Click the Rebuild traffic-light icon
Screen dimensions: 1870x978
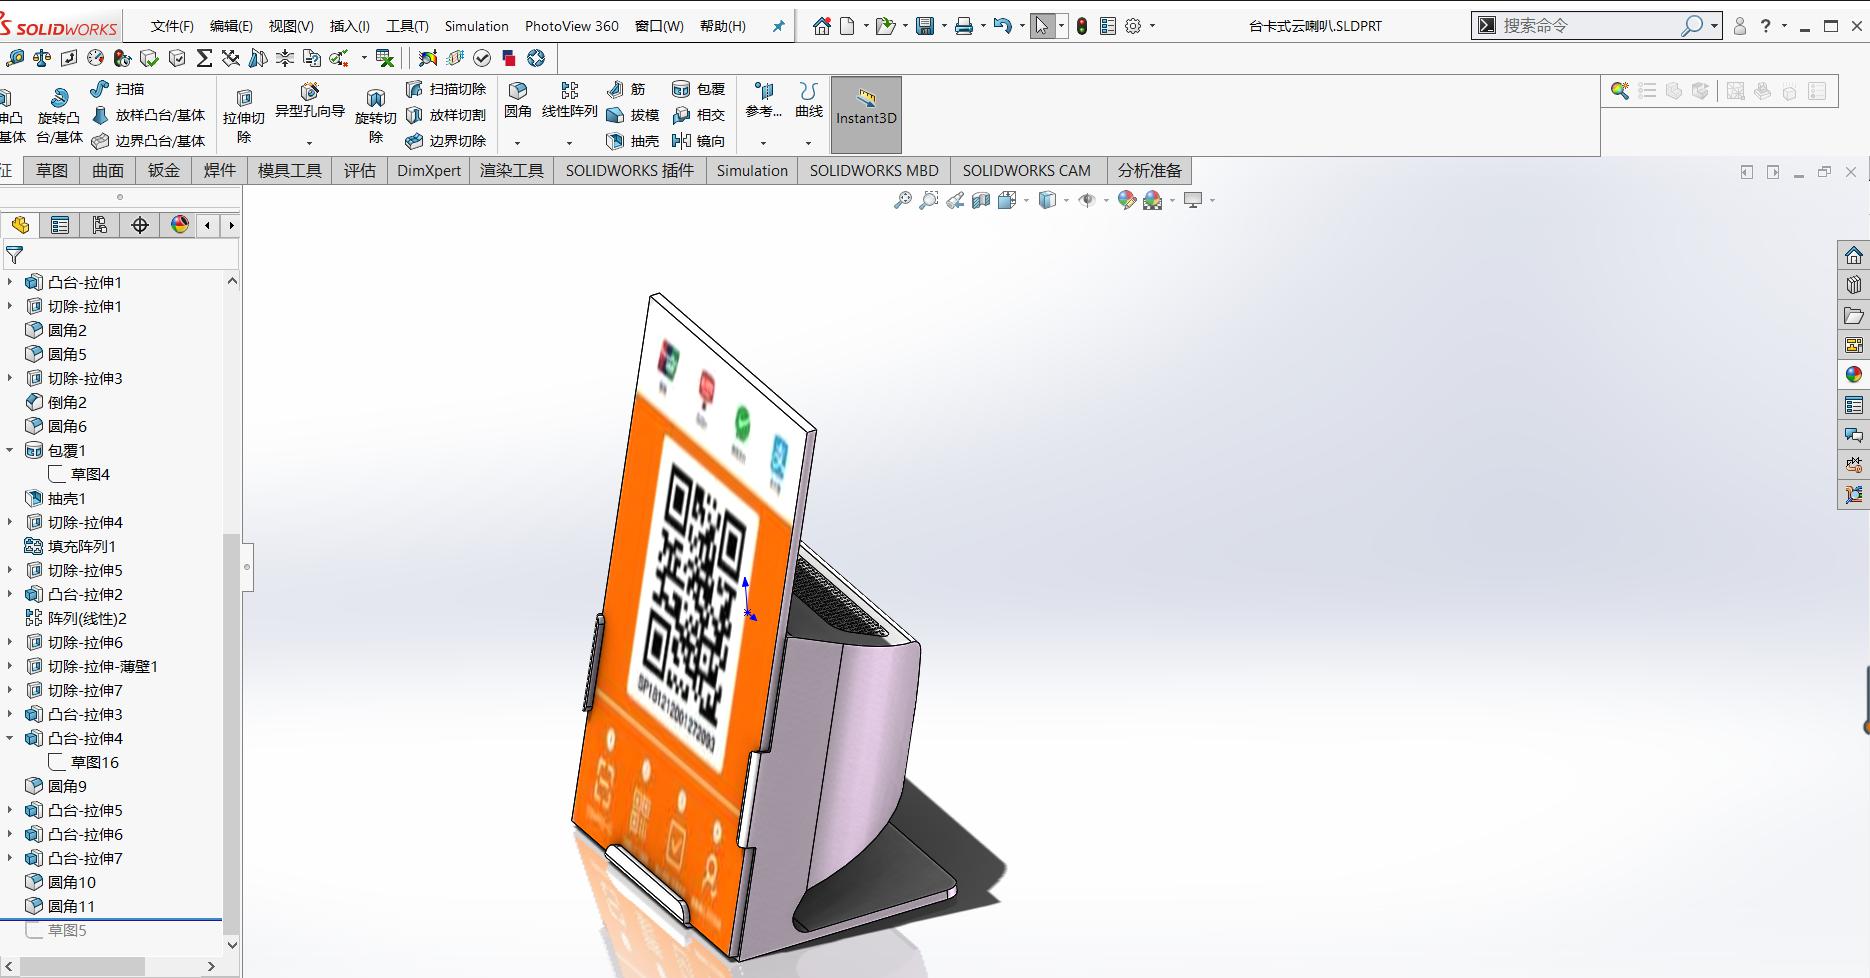pyautogui.click(x=1082, y=26)
